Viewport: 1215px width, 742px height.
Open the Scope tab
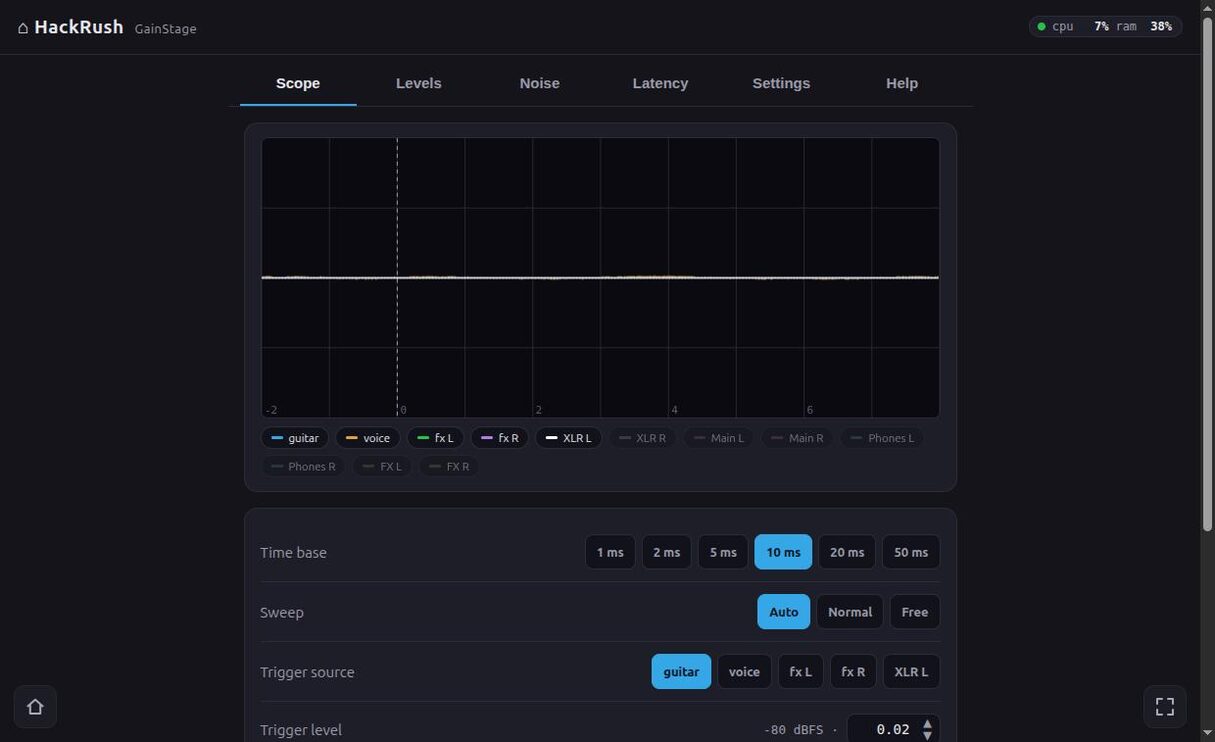(x=298, y=83)
